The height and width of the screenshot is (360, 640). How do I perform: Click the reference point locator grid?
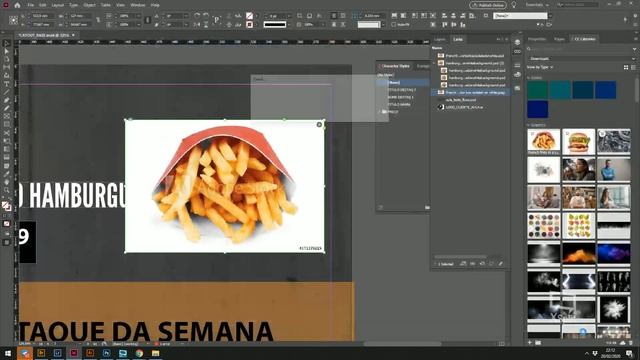tap(13, 20)
